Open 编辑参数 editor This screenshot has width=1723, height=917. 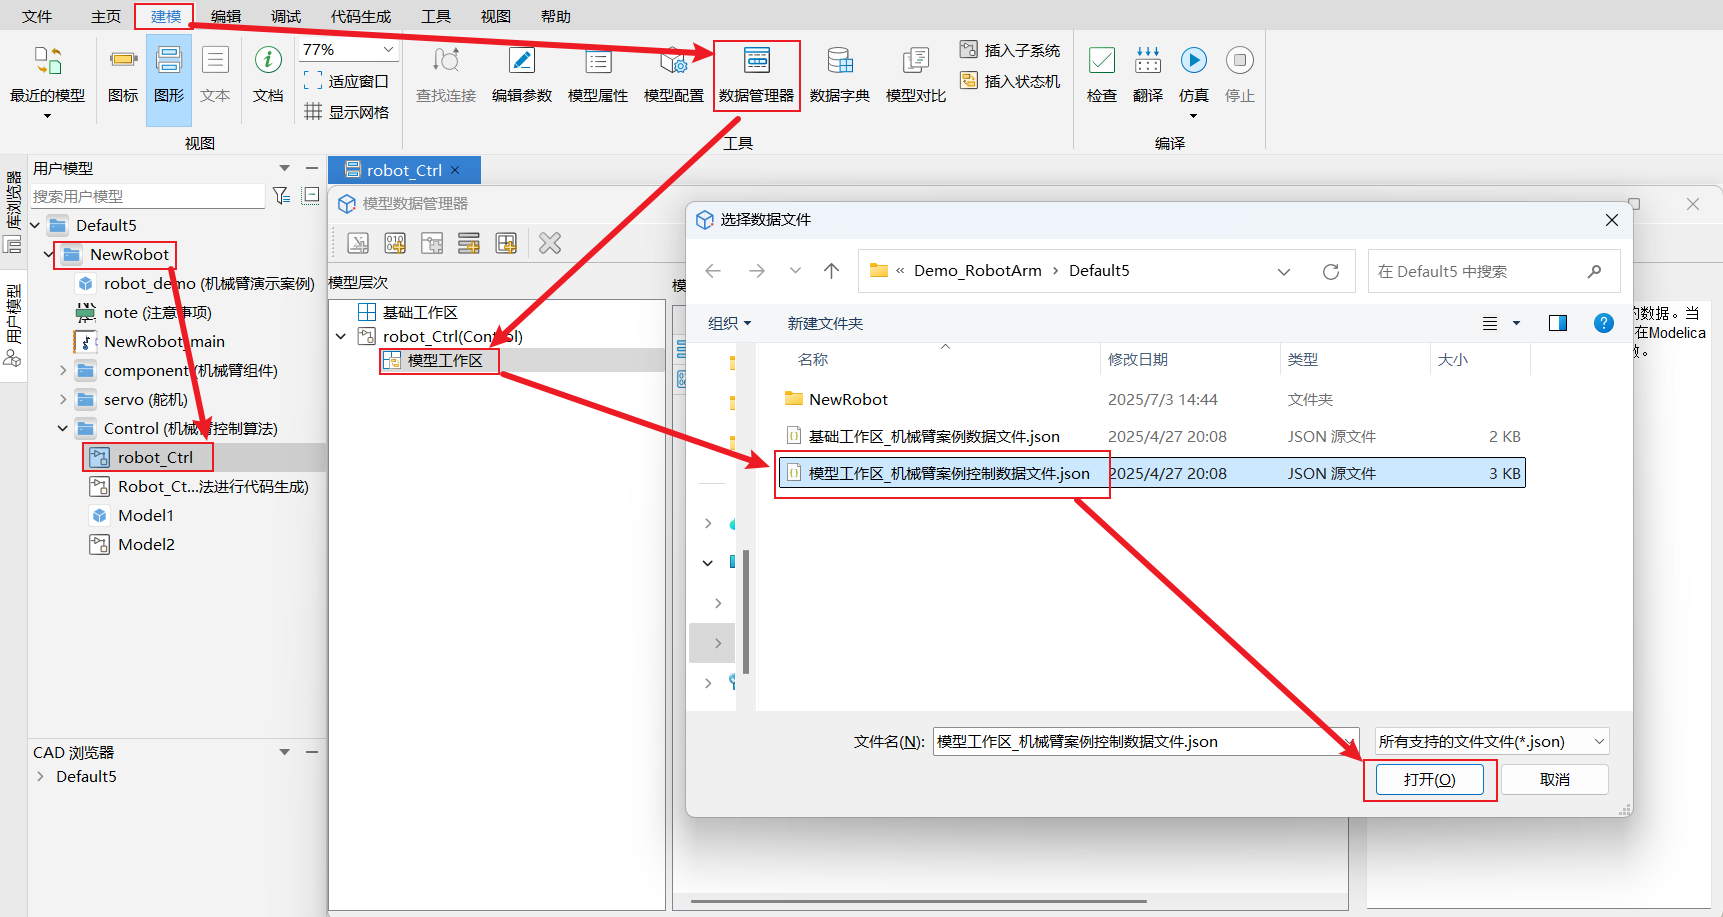point(521,74)
